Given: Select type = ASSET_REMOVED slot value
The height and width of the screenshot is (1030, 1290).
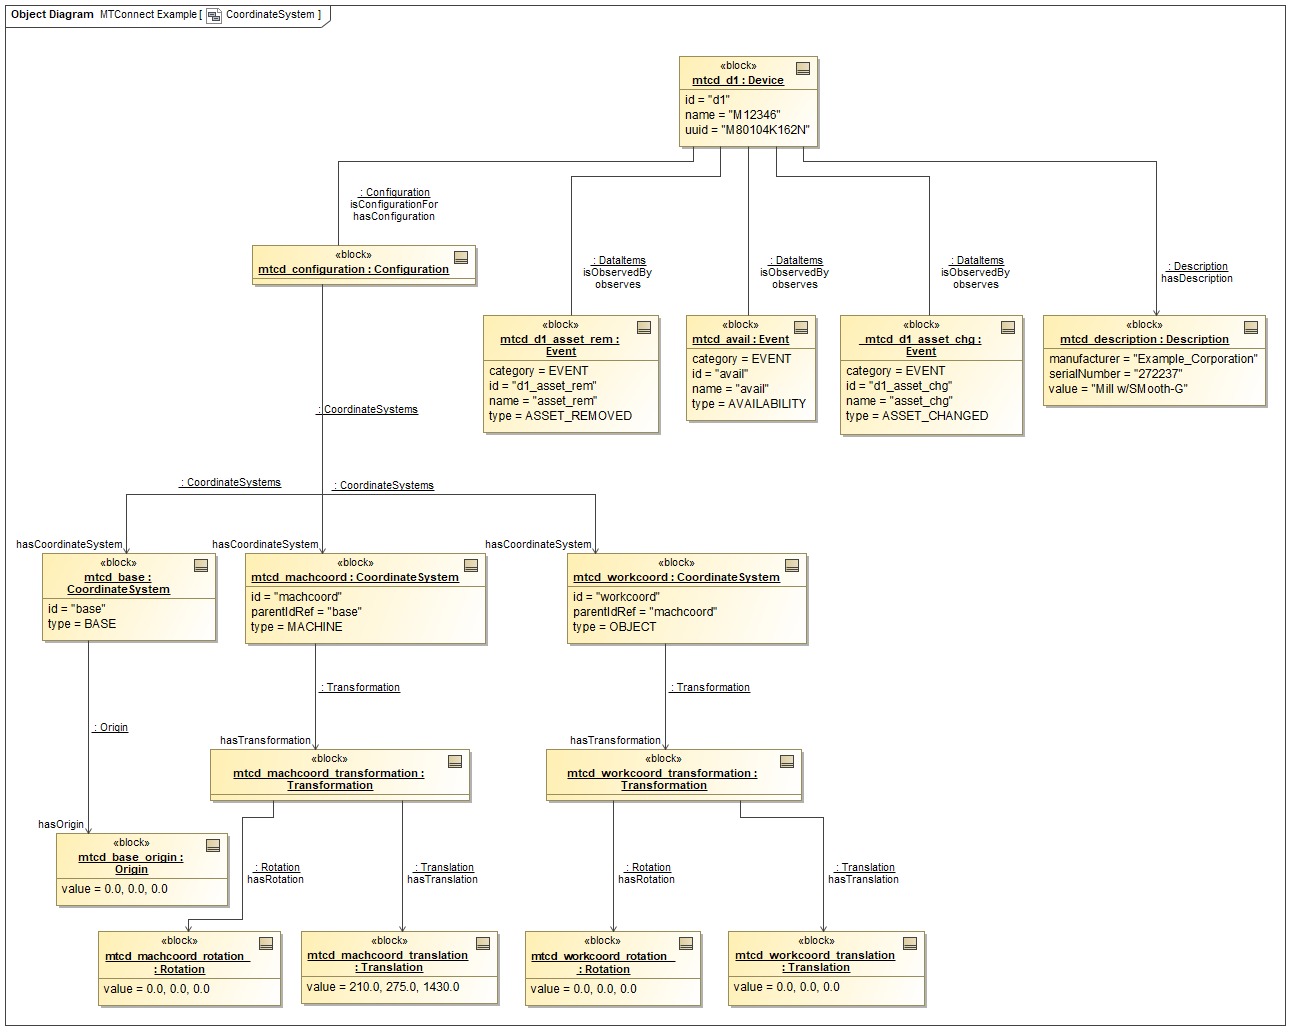Looking at the screenshot, I should pos(560,416).
